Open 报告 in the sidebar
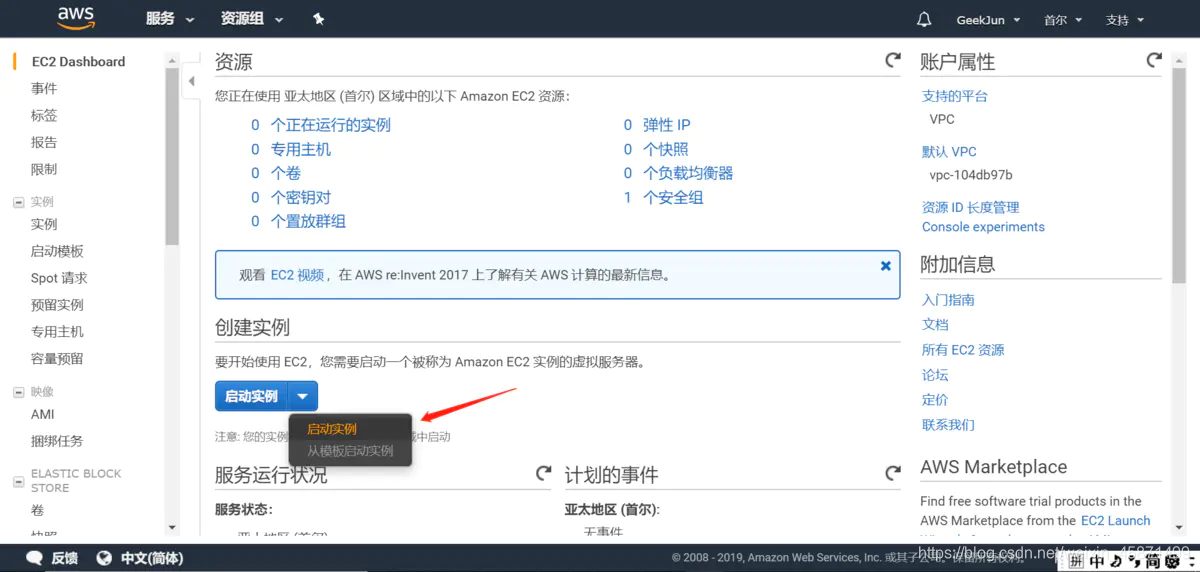1200x572 pixels. pos(44,142)
